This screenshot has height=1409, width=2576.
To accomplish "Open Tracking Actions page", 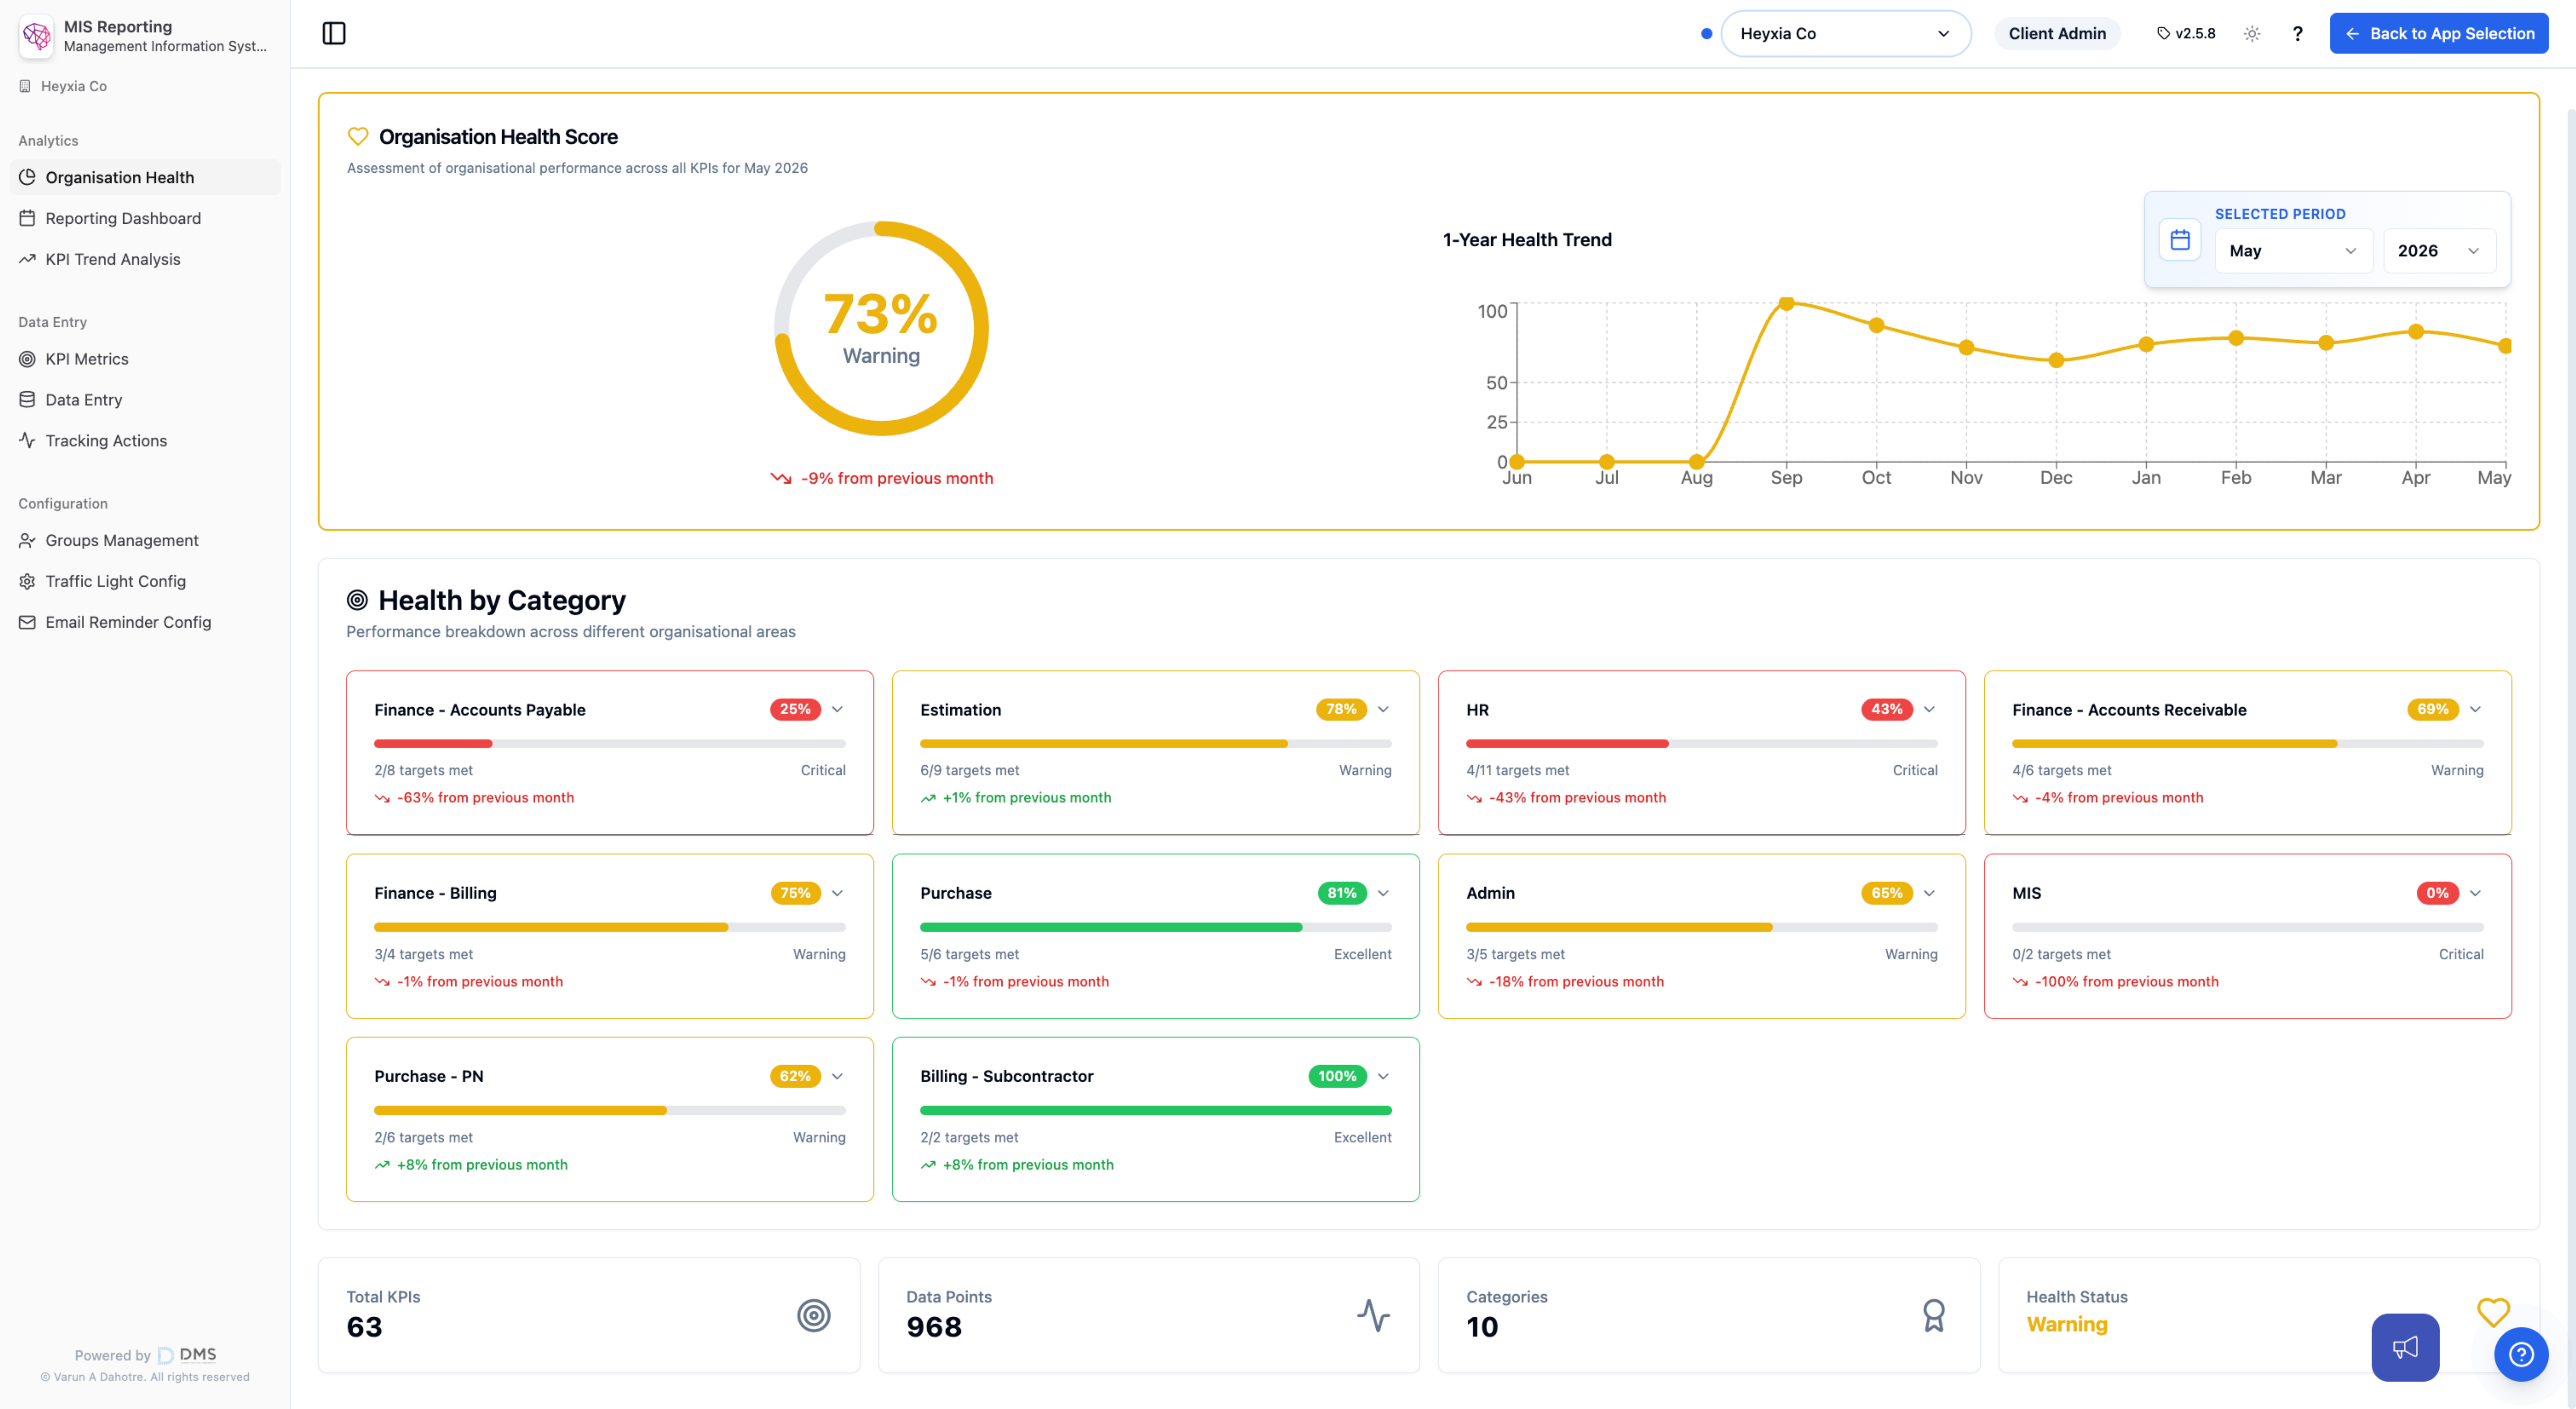I will coord(145,440).
